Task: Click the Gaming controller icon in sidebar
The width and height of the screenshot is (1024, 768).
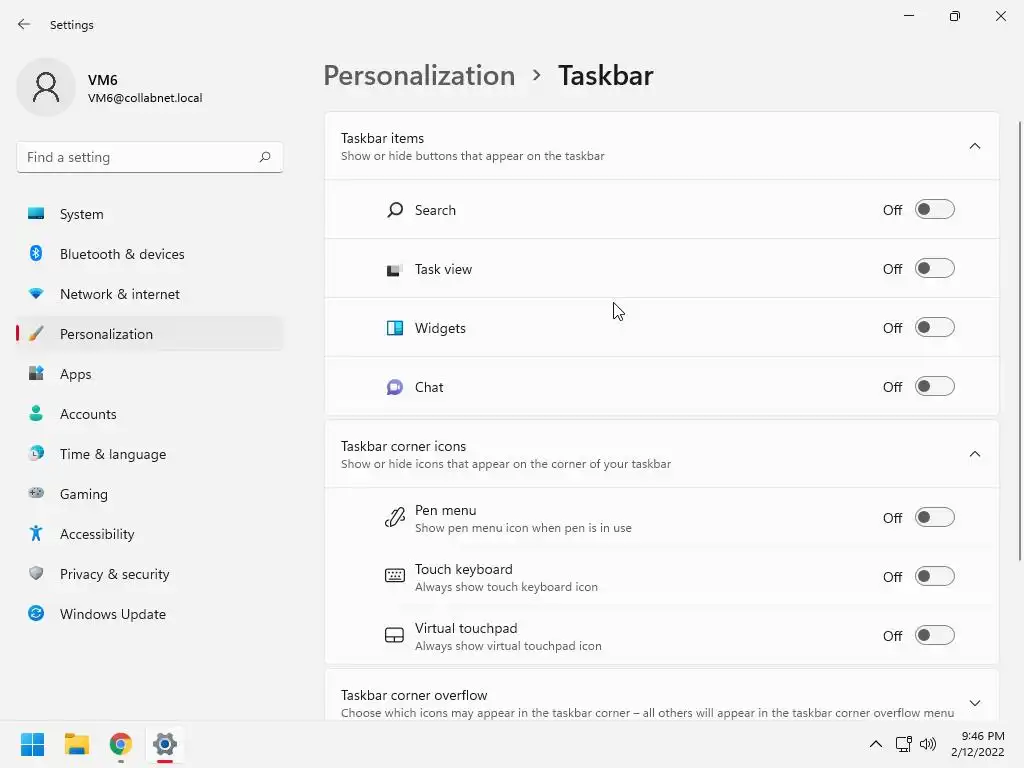Action: click(36, 493)
